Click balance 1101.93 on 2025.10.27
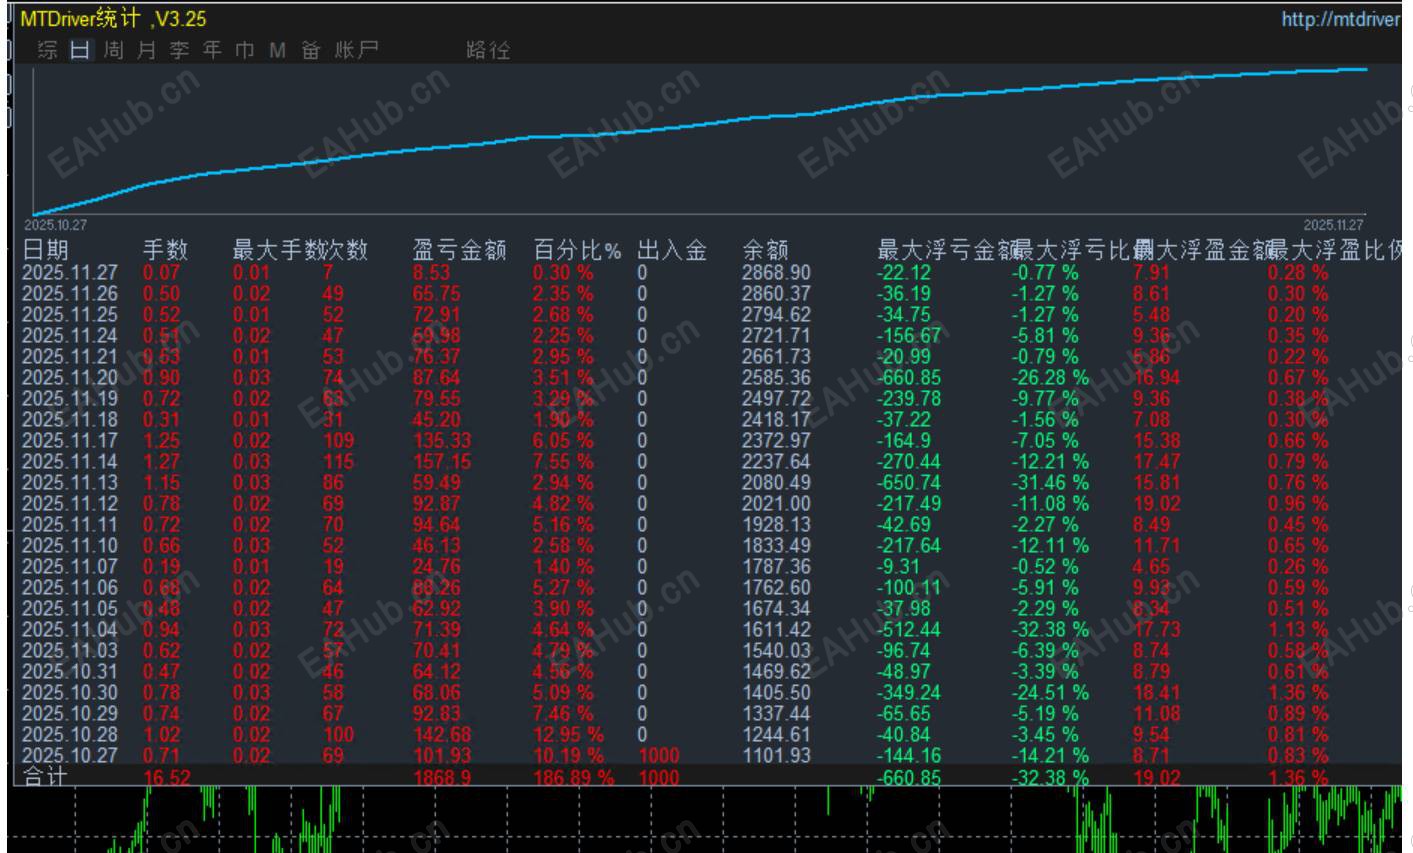Screen dimensions: 1413x853 coord(776,756)
